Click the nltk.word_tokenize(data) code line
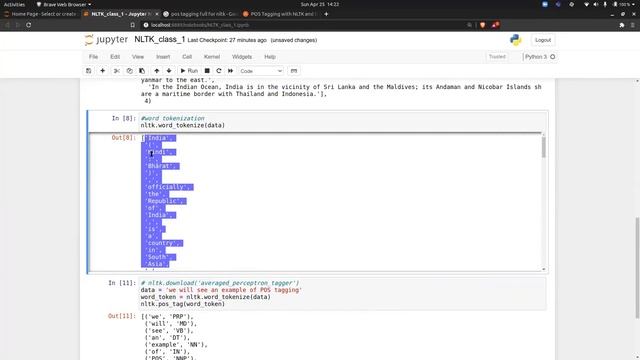This screenshot has height=360, width=640. 182,125
